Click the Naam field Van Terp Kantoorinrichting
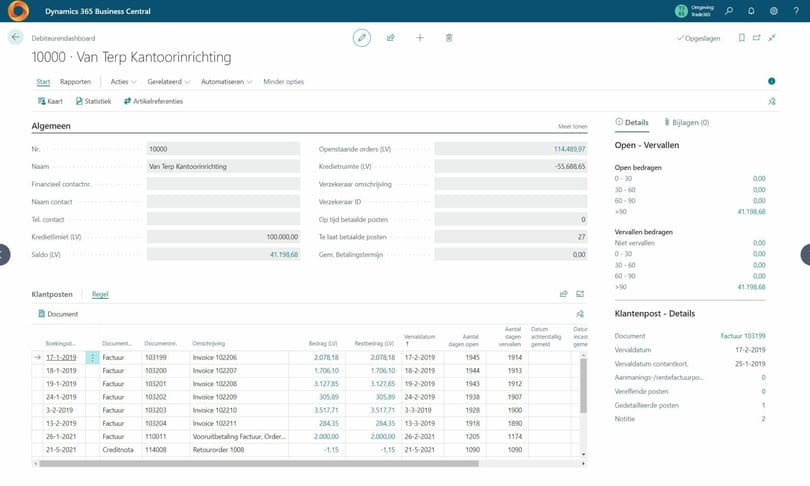Viewport: 810px width, 486px height. pyautogui.click(x=223, y=166)
